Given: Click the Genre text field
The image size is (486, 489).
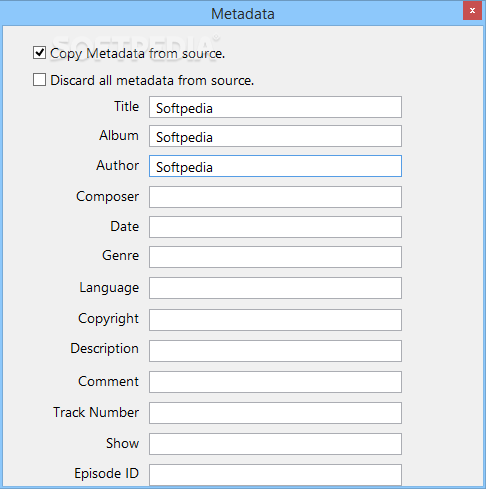Looking at the screenshot, I should pos(275,257).
